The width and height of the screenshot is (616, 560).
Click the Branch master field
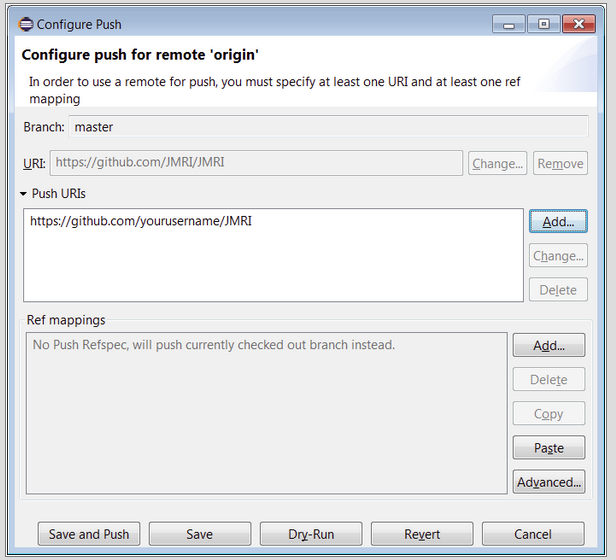[328, 127]
